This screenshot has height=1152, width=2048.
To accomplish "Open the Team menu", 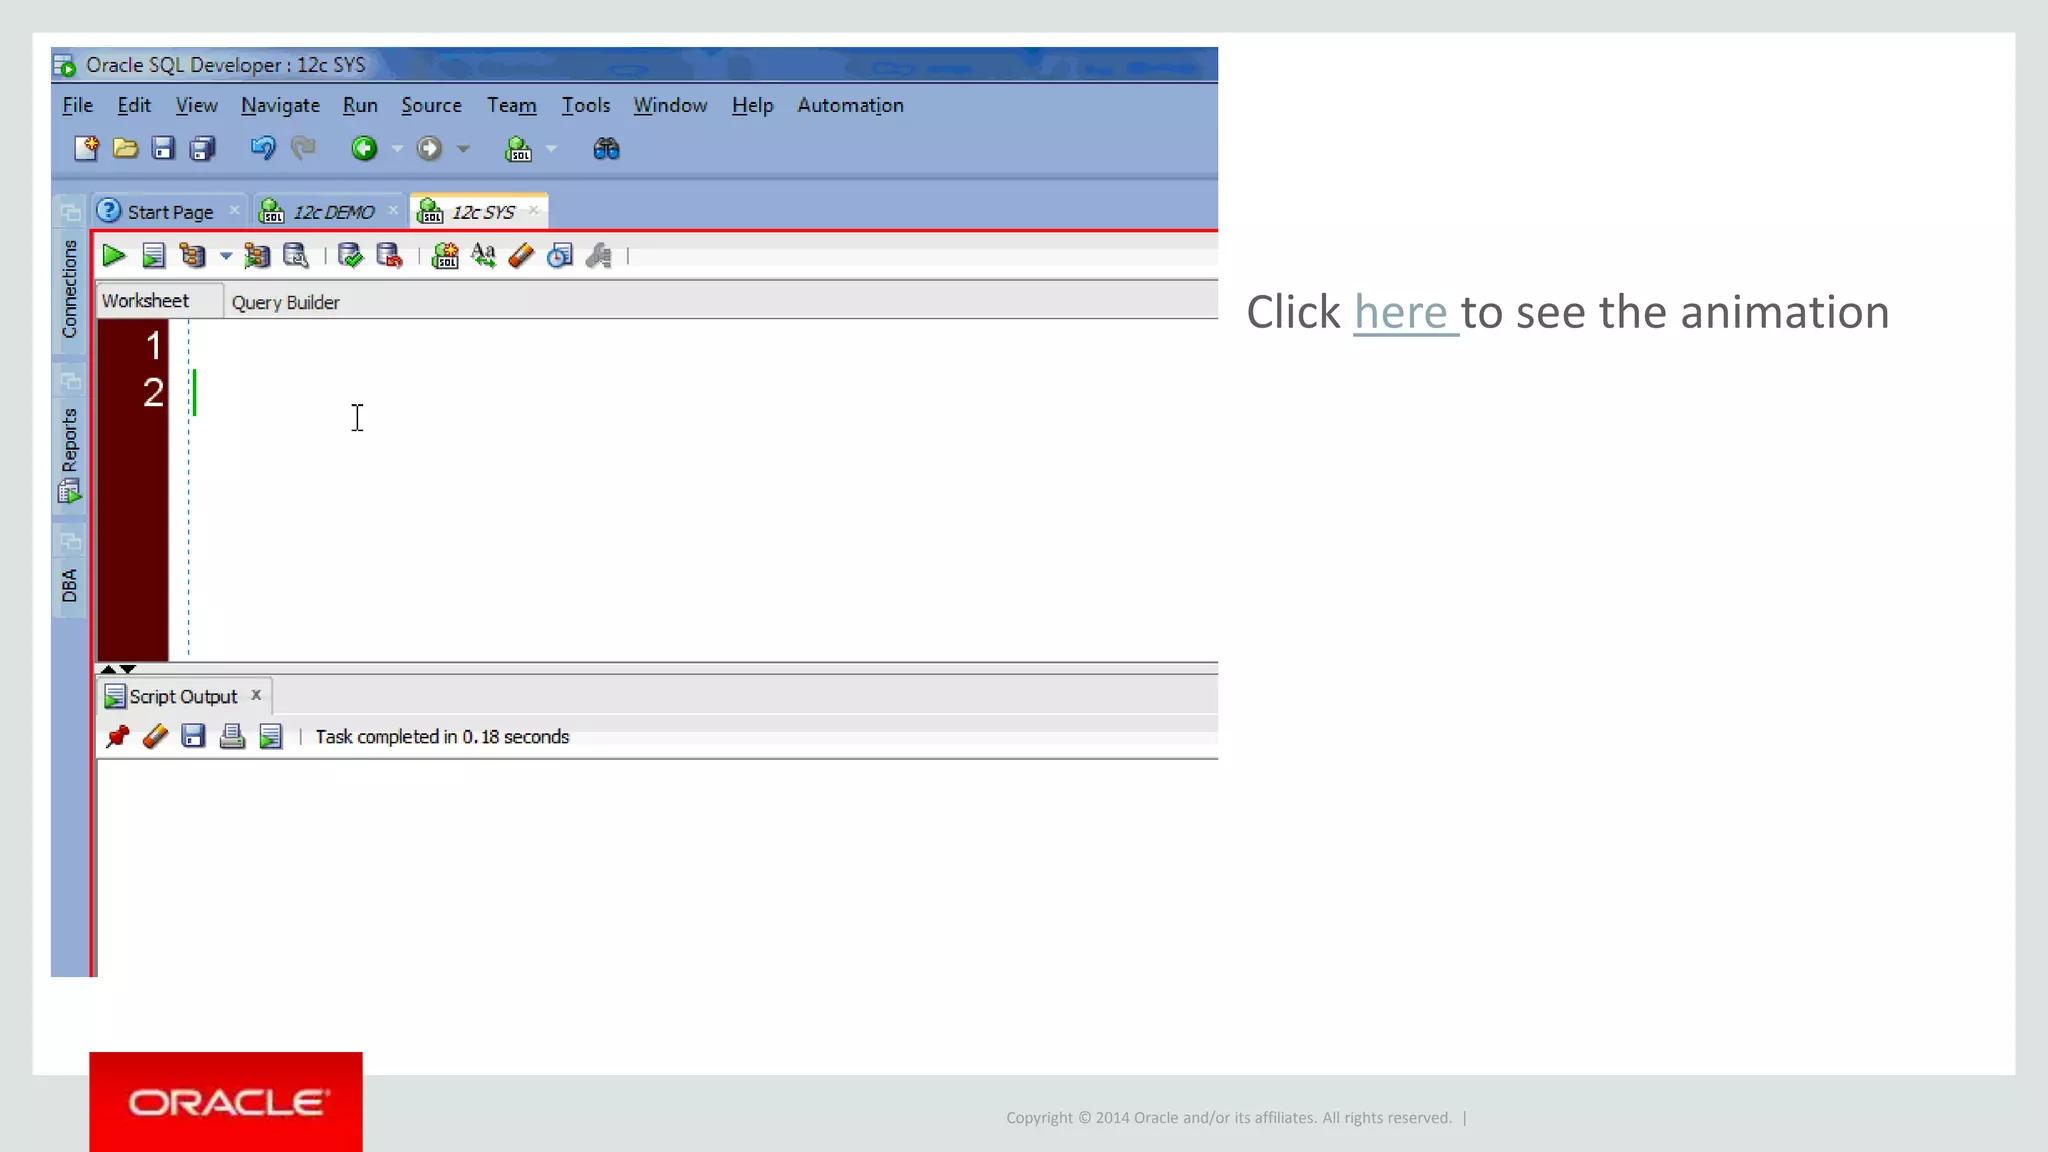I will coord(512,106).
